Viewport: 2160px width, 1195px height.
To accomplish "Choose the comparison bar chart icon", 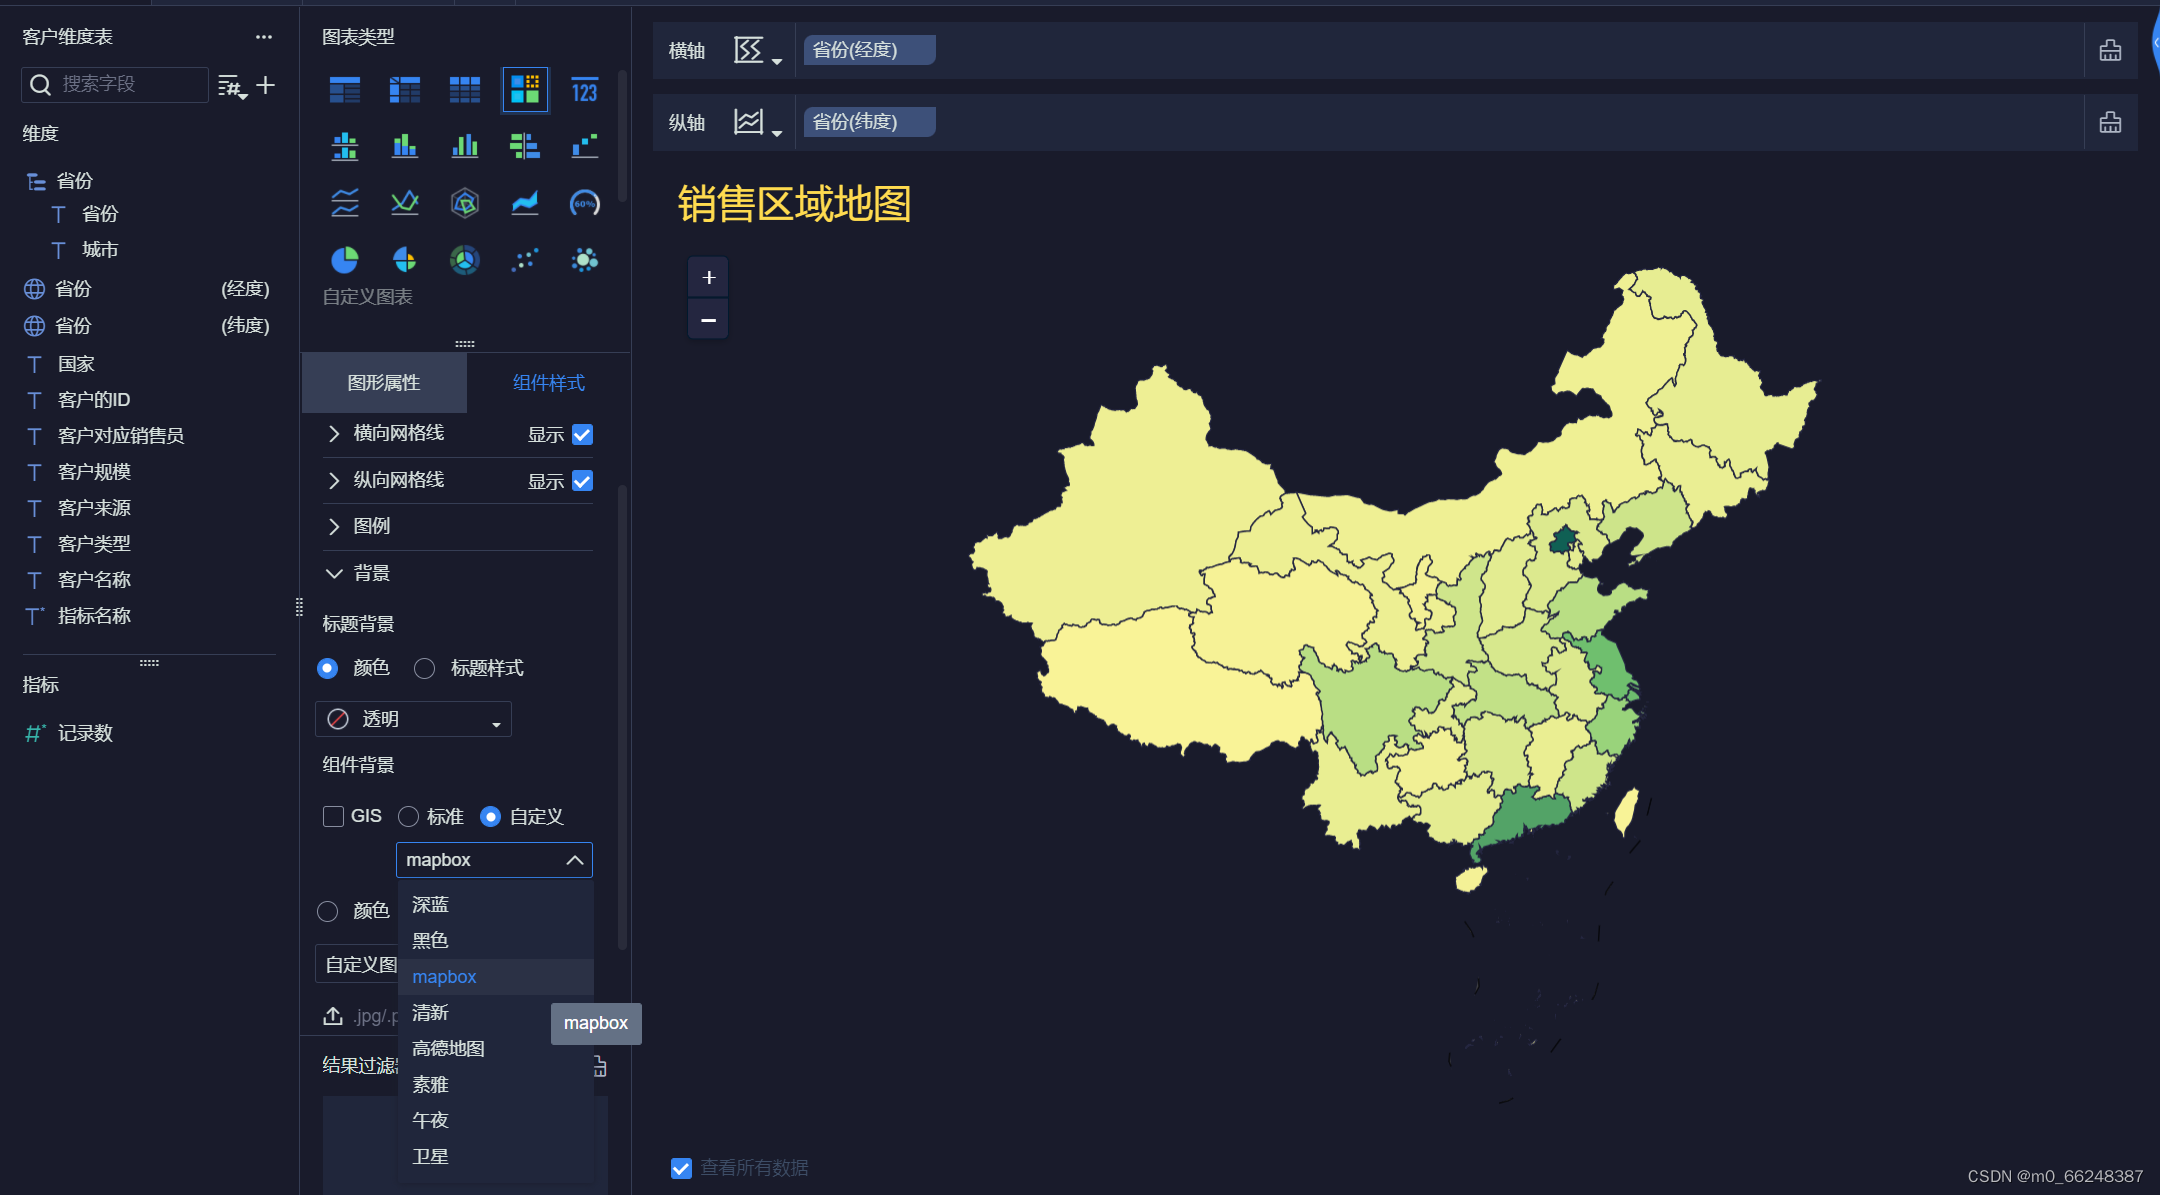I will pos(525,147).
